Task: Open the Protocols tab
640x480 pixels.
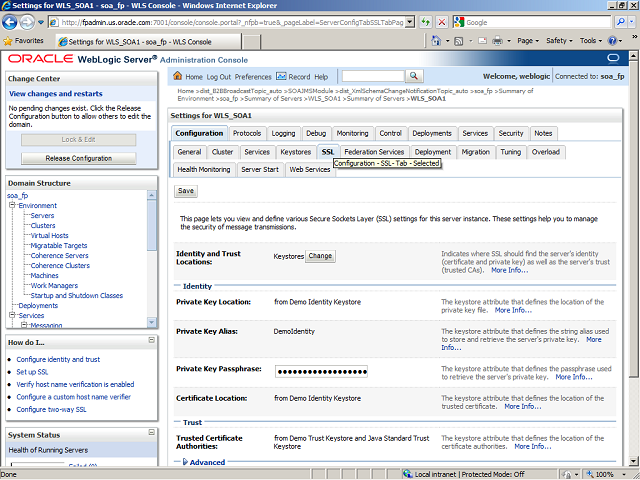Action: (x=247, y=133)
